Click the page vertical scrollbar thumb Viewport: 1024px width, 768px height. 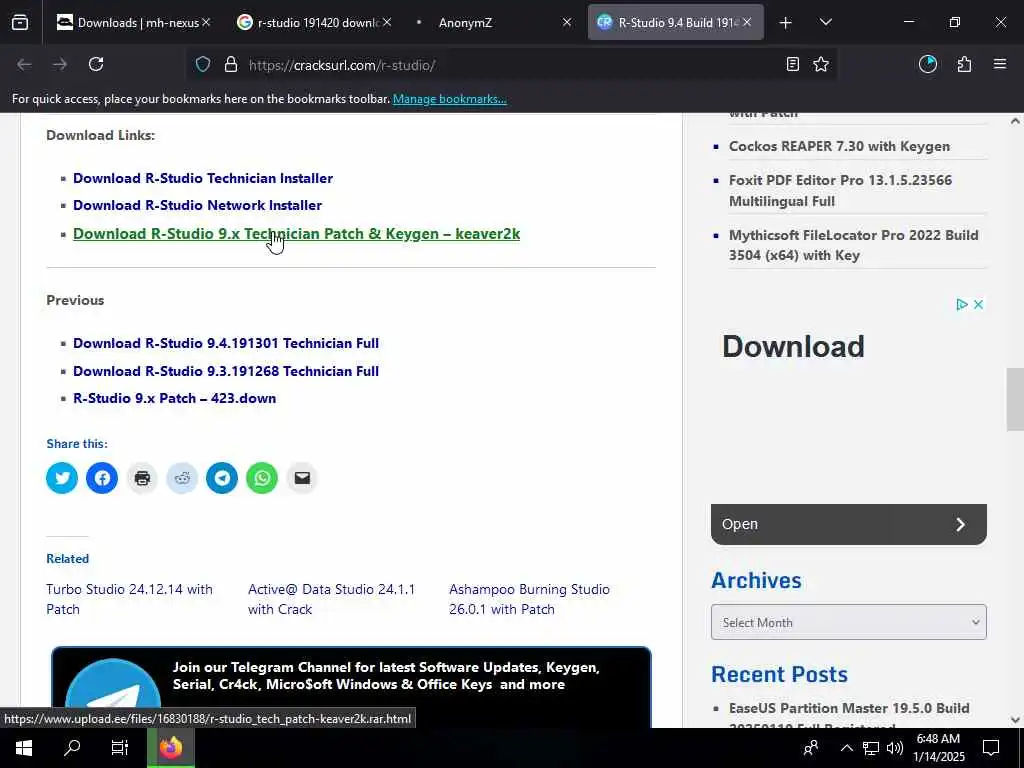pos(1015,400)
